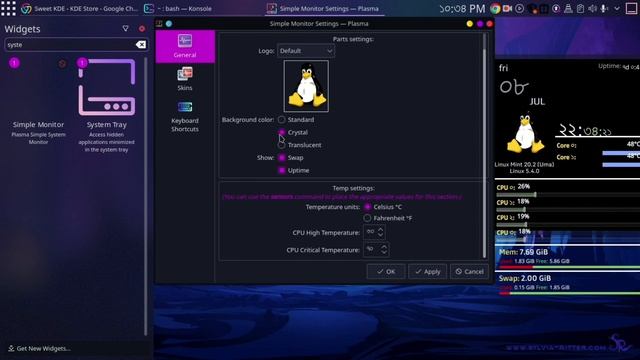
Task: Increase CPU High Temperature with up arrow
Action: click(380, 229)
